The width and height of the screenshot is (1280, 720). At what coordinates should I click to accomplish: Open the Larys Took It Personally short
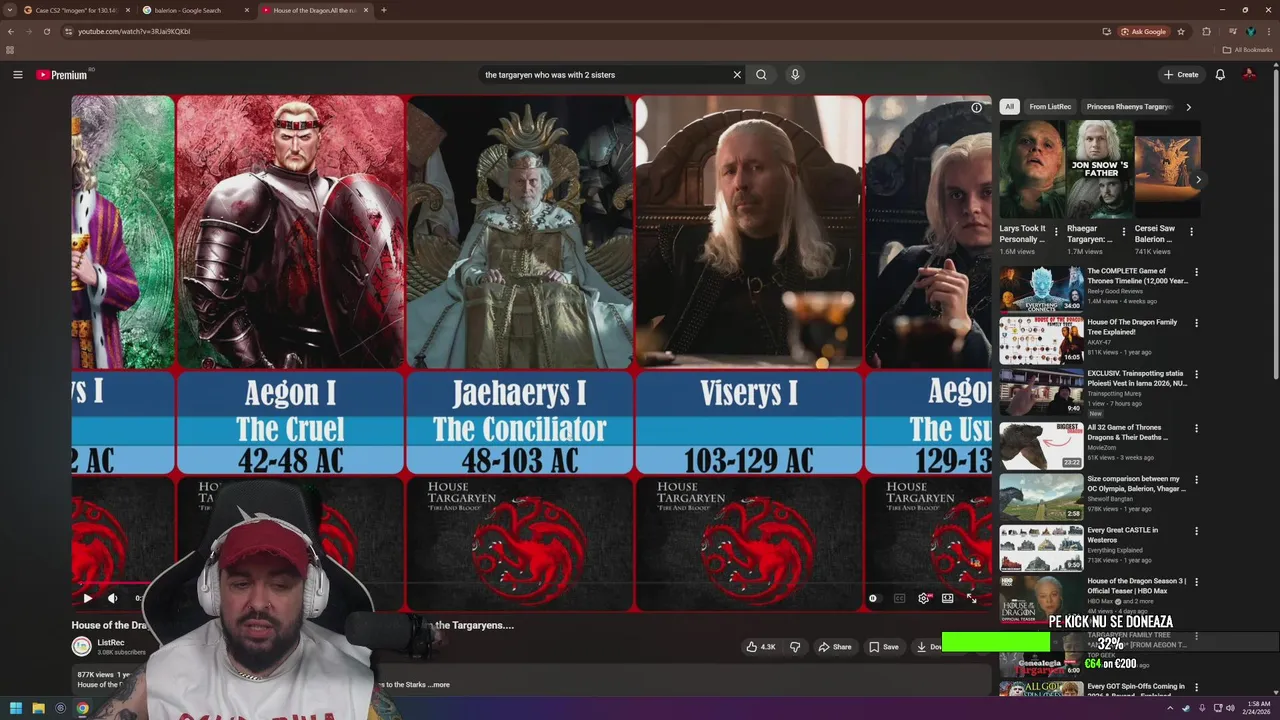tap(1032, 169)
